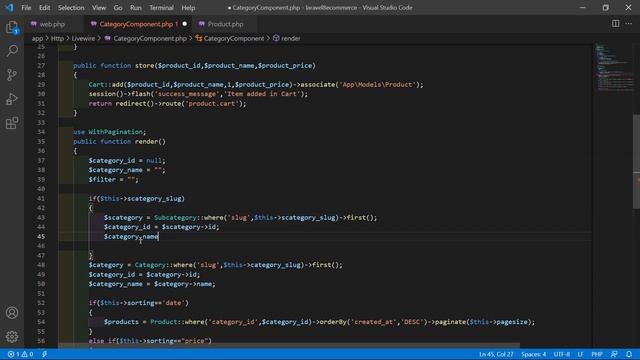The width and height of the screenshot is (640, 360).
Task: Change end of line sequence LF
Action: pos(580,354)
